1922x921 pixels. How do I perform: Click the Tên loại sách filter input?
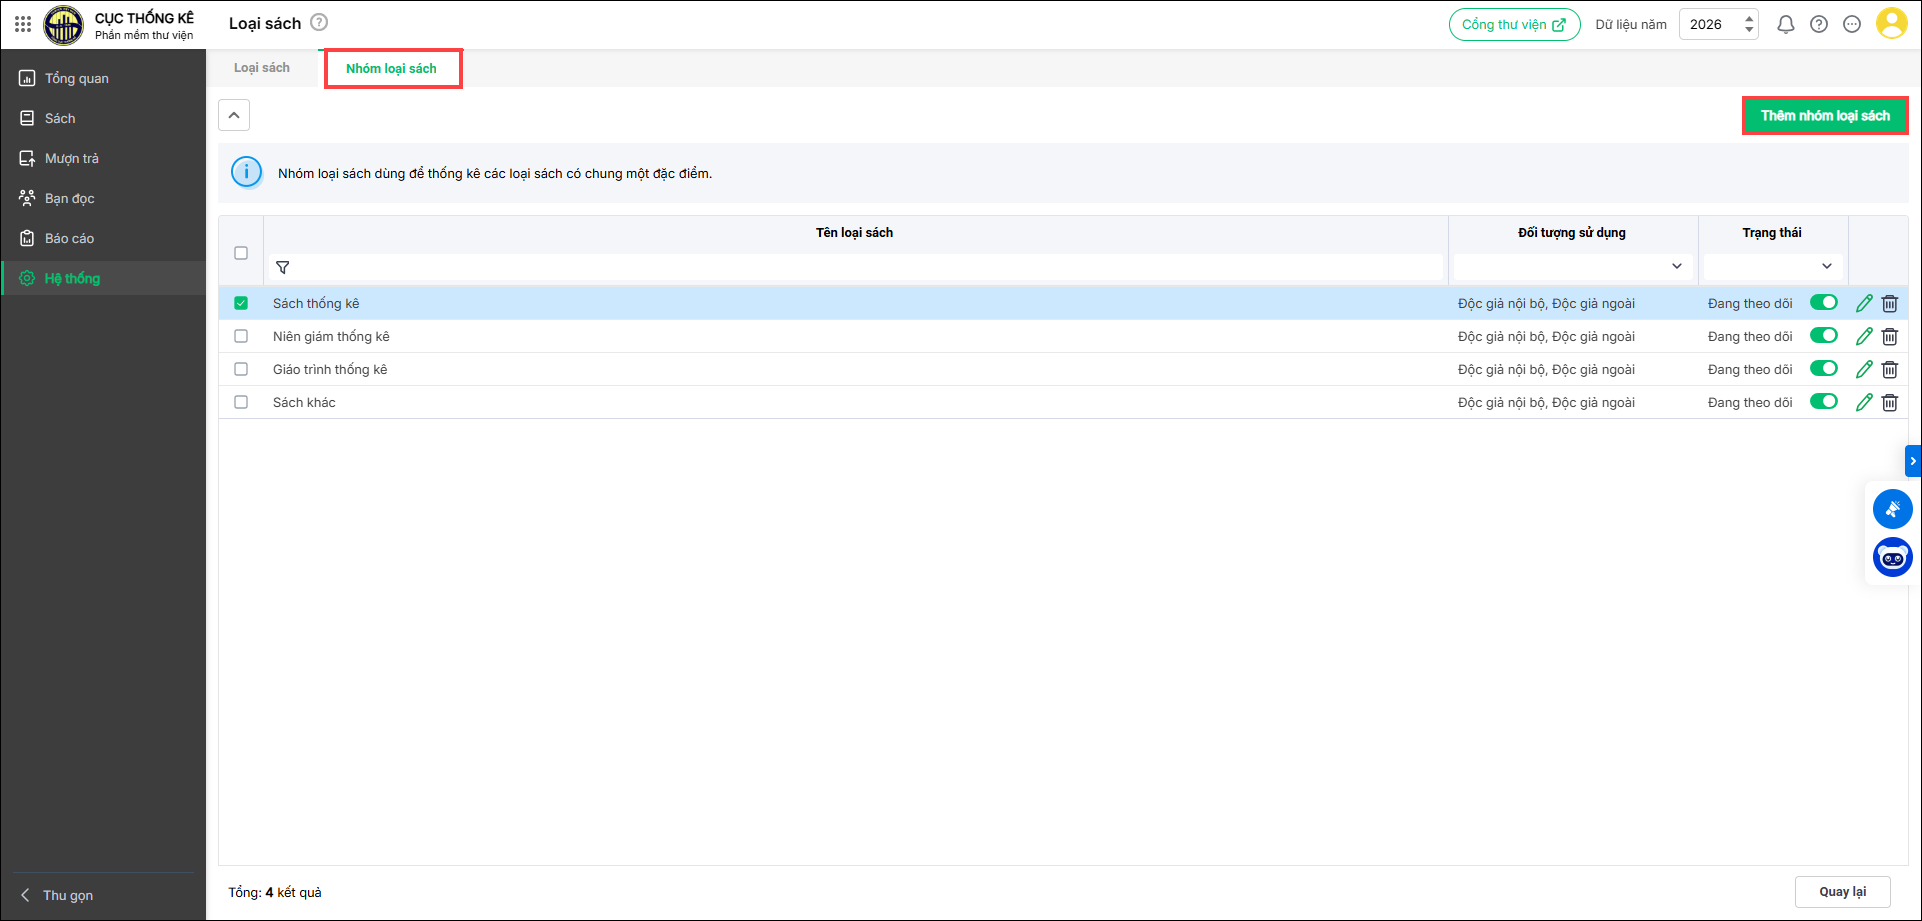tap(860, 268)
